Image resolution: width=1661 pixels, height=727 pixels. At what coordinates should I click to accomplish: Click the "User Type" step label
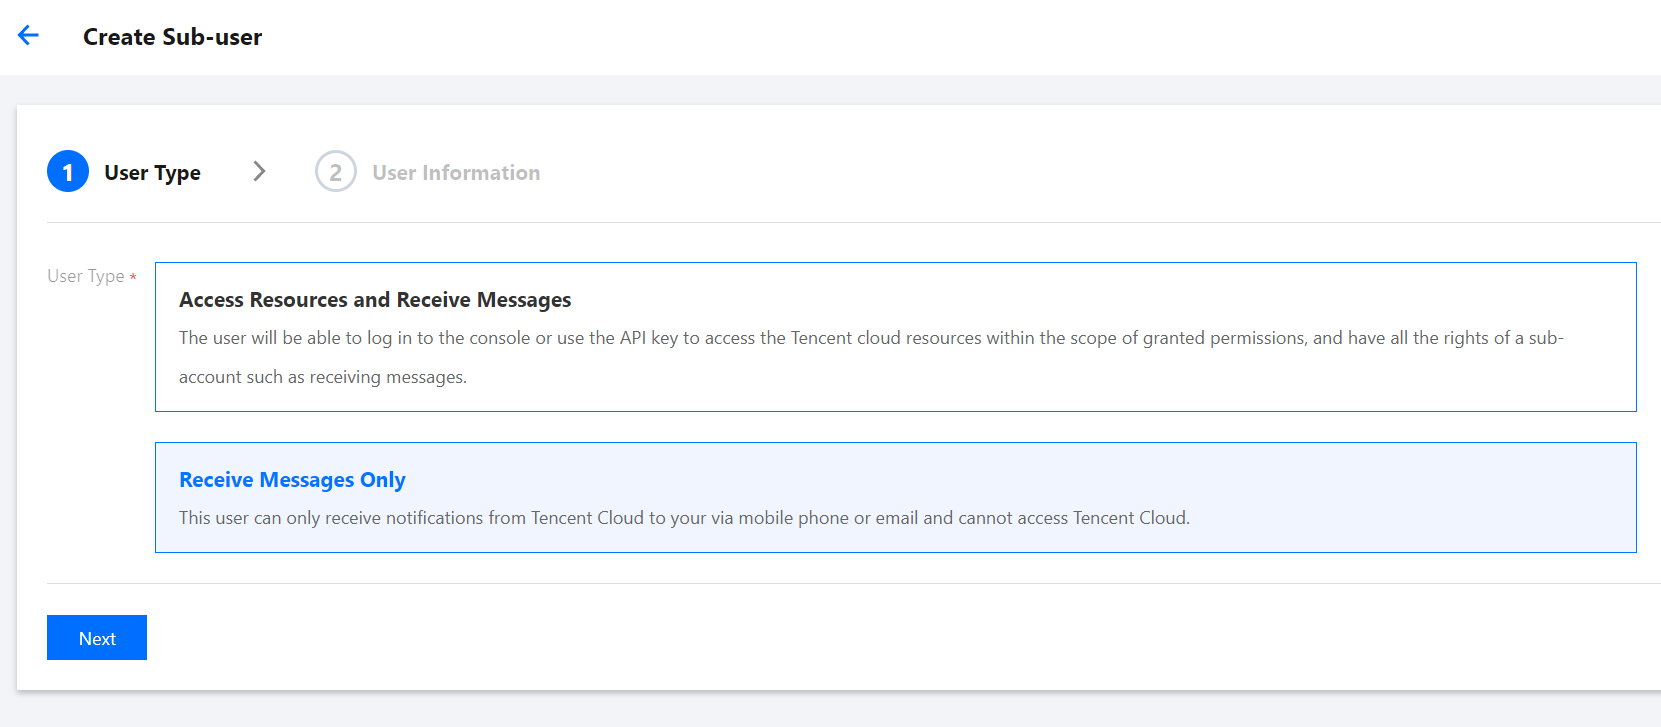152,173
